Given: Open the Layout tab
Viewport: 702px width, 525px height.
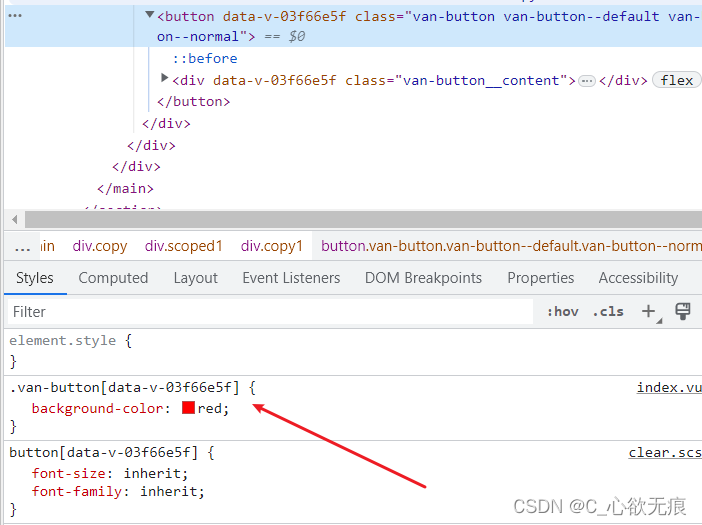Looking at the screenshot, I should point(195,278).
